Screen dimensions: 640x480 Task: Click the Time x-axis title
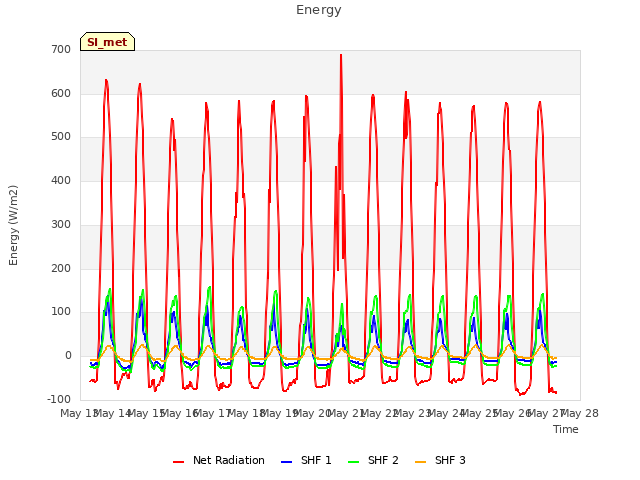coord(566,429)
